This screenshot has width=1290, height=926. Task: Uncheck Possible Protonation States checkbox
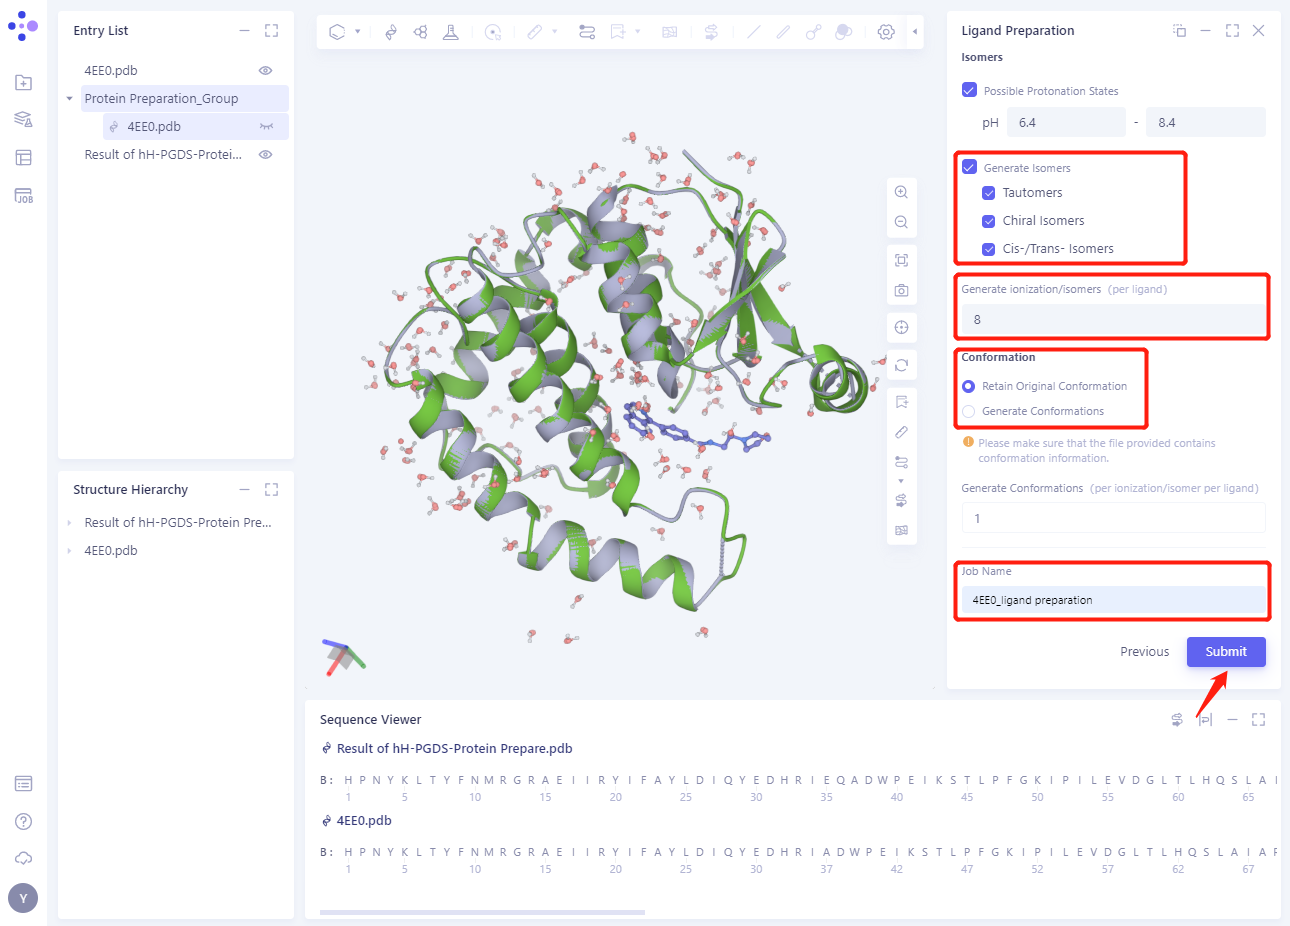[x=969, y=90]
